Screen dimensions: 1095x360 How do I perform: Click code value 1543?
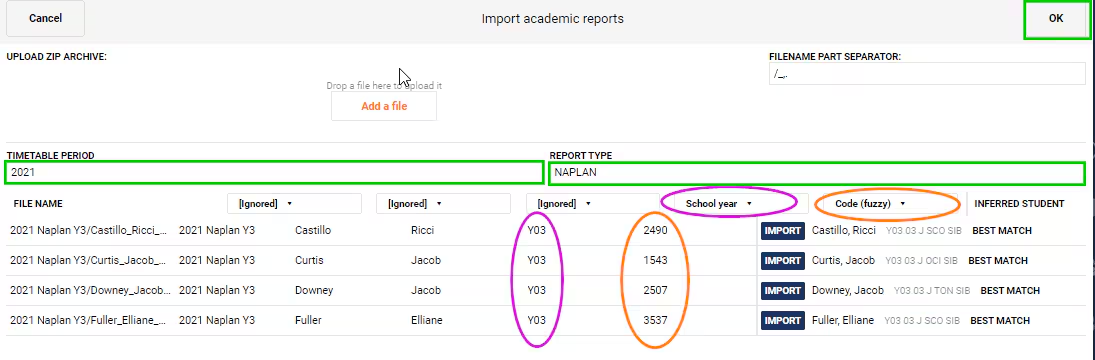coord(655,261)
